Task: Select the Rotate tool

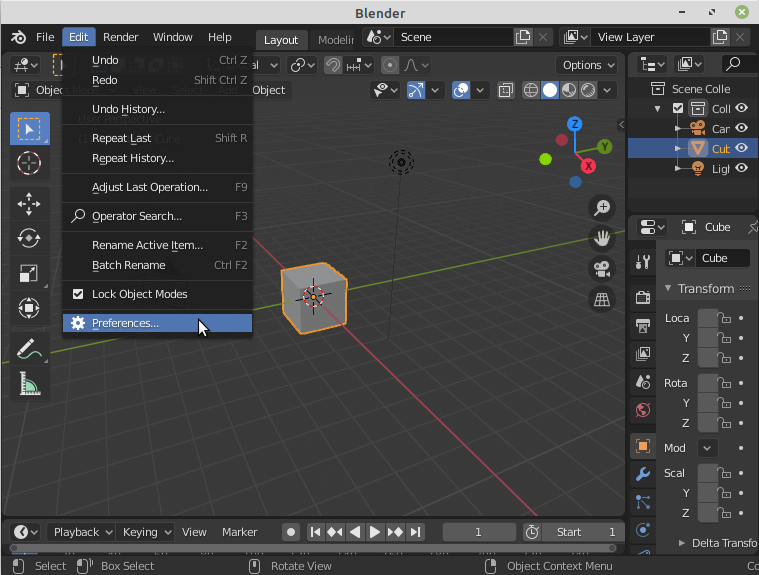Action: [29, 238]
